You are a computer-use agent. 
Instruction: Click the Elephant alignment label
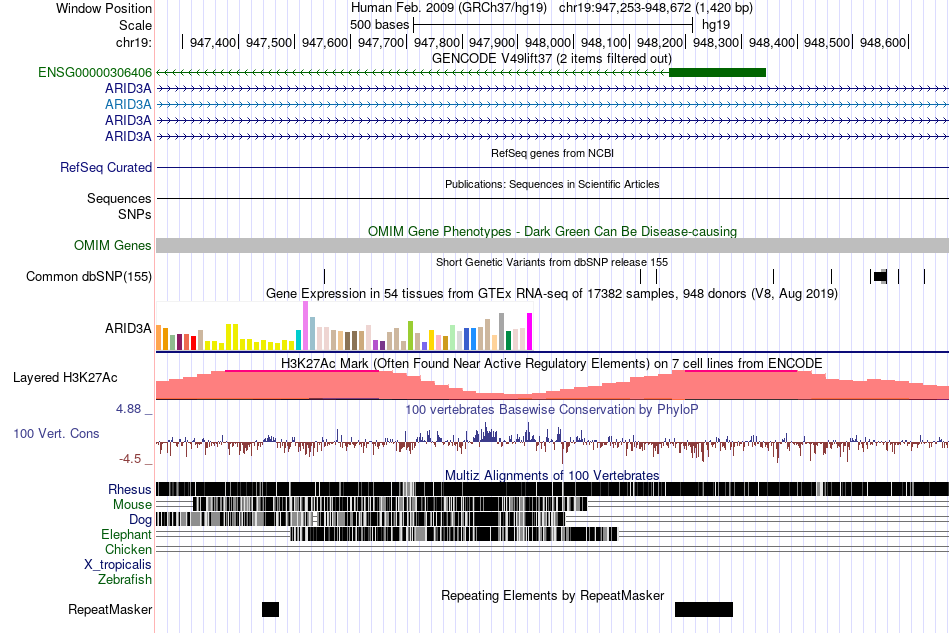click(126, 534)
